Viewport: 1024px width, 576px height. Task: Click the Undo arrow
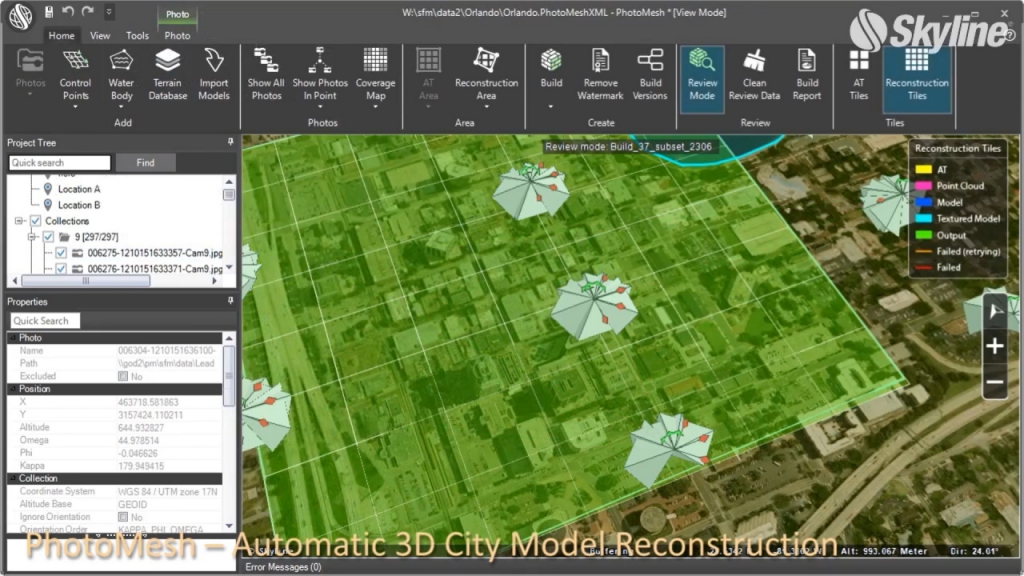[x=68, y=12]
